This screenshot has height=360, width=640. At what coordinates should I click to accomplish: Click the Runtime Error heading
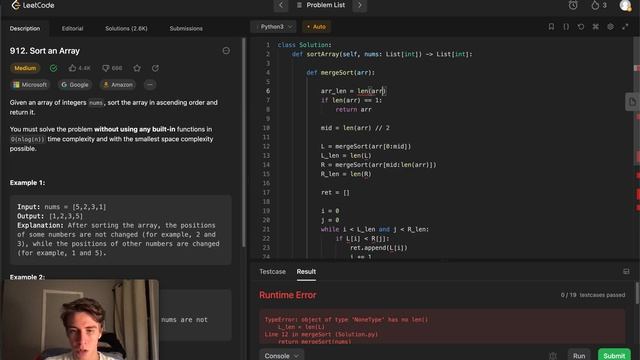(288, 295)
